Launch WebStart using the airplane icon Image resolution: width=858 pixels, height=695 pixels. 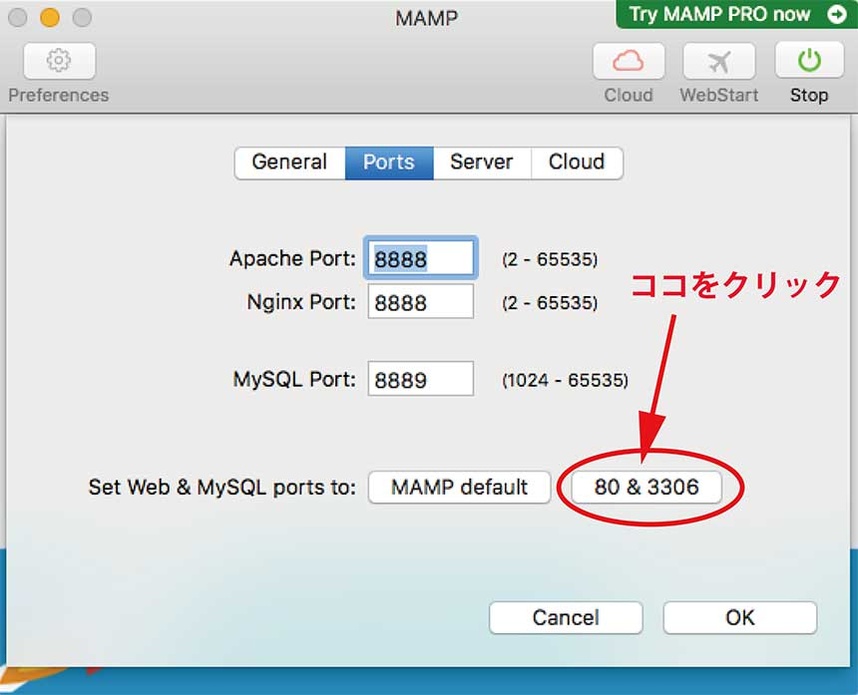click(x=718, y=62)
